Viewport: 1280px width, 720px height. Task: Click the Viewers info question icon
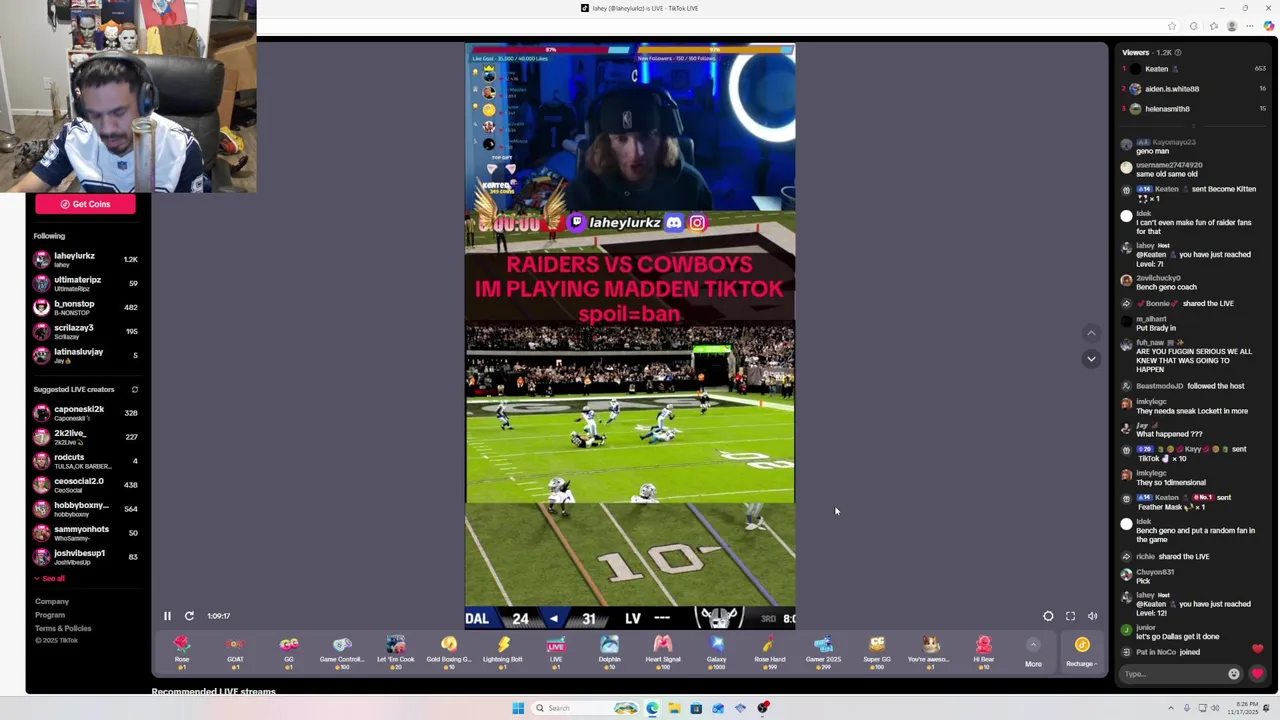[x=1178, y=52]
